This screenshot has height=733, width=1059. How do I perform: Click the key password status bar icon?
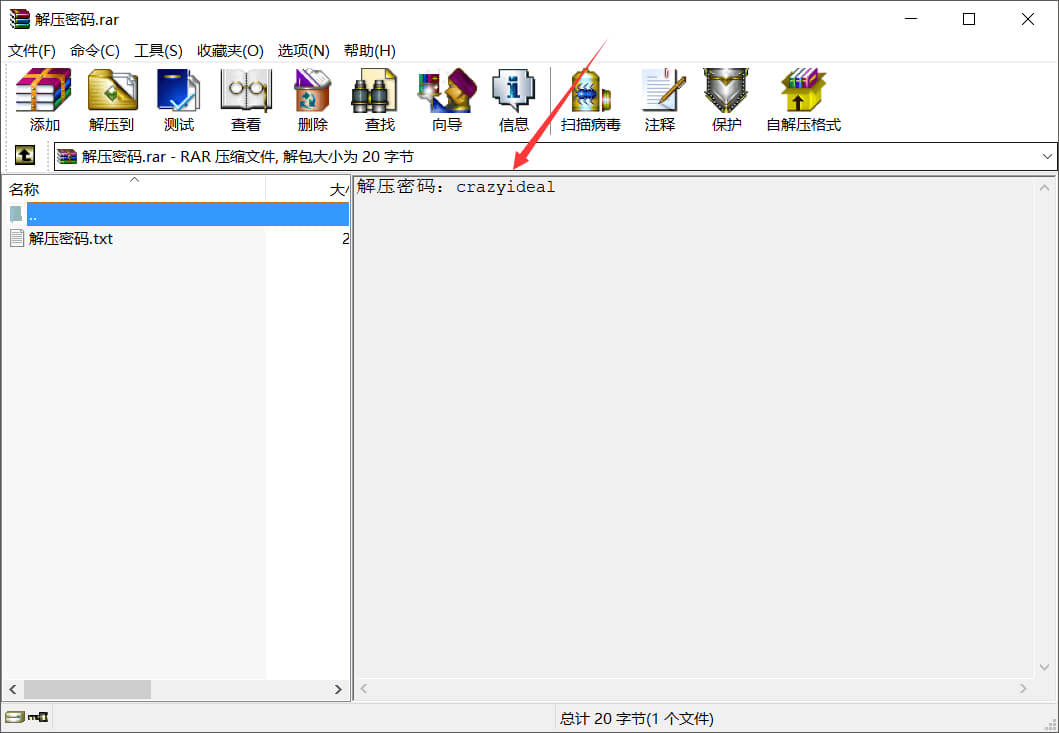(38, 717)
